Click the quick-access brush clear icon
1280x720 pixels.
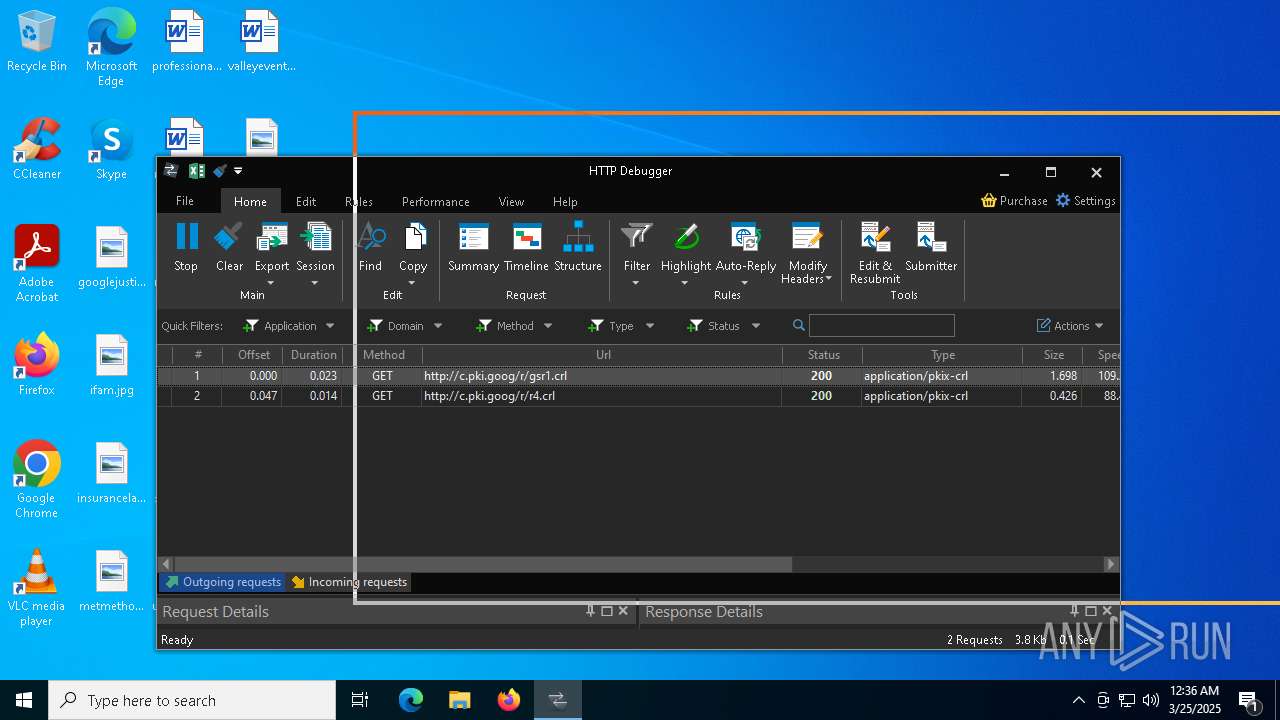pyautogui.click(x=220, y=171)
